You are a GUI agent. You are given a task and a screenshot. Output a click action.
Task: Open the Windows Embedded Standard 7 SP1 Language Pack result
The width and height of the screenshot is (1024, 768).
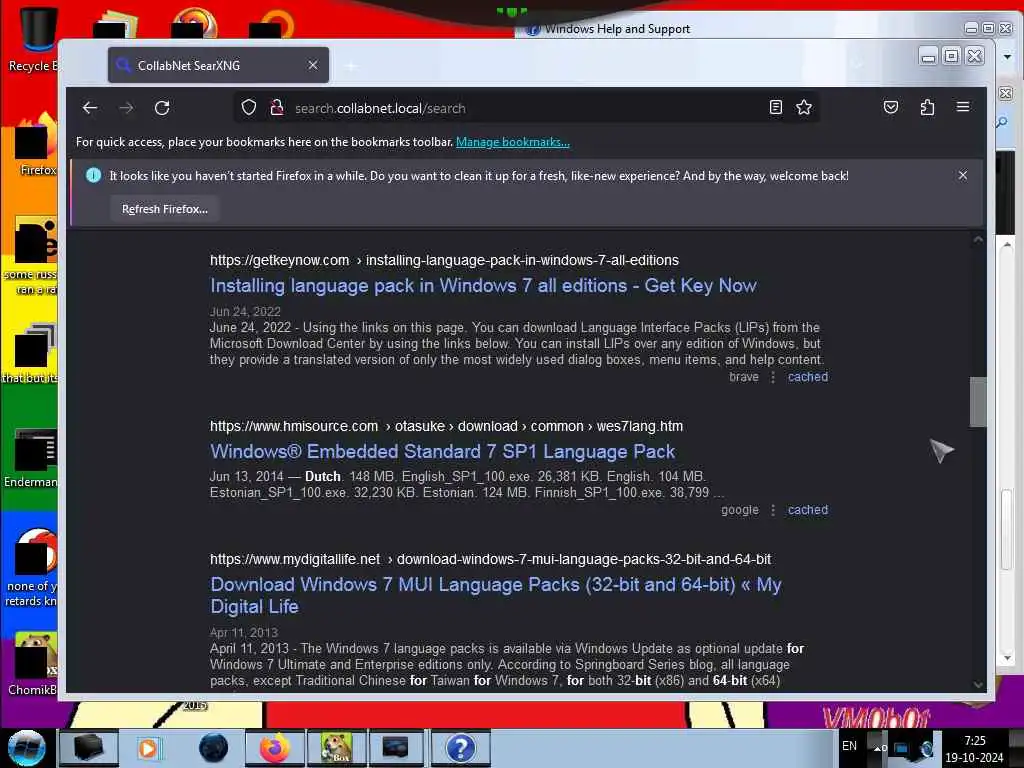tap(443, 452)
